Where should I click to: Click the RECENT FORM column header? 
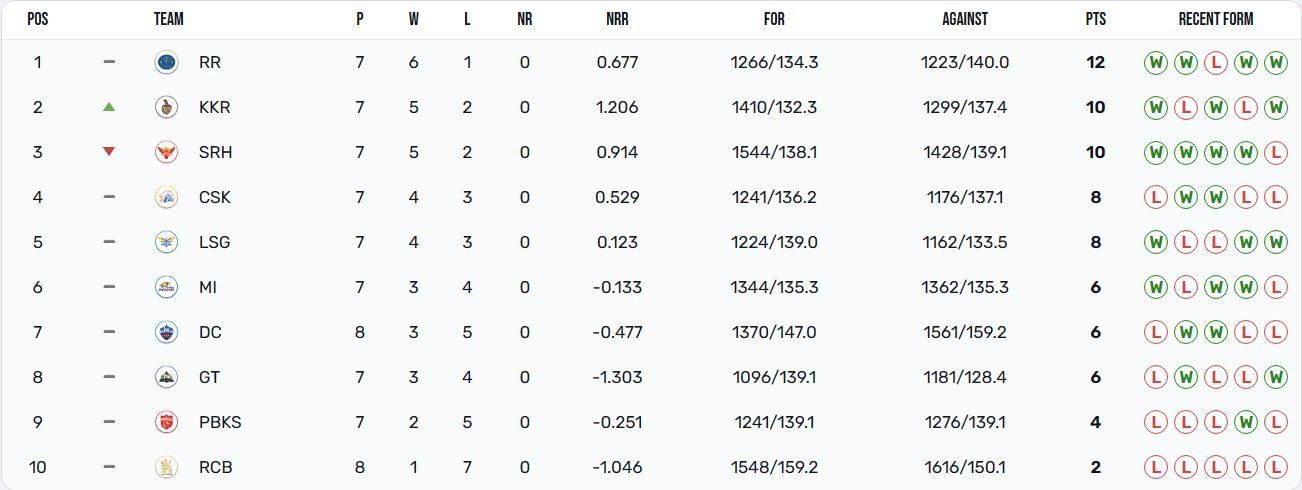coord(1215,19)
